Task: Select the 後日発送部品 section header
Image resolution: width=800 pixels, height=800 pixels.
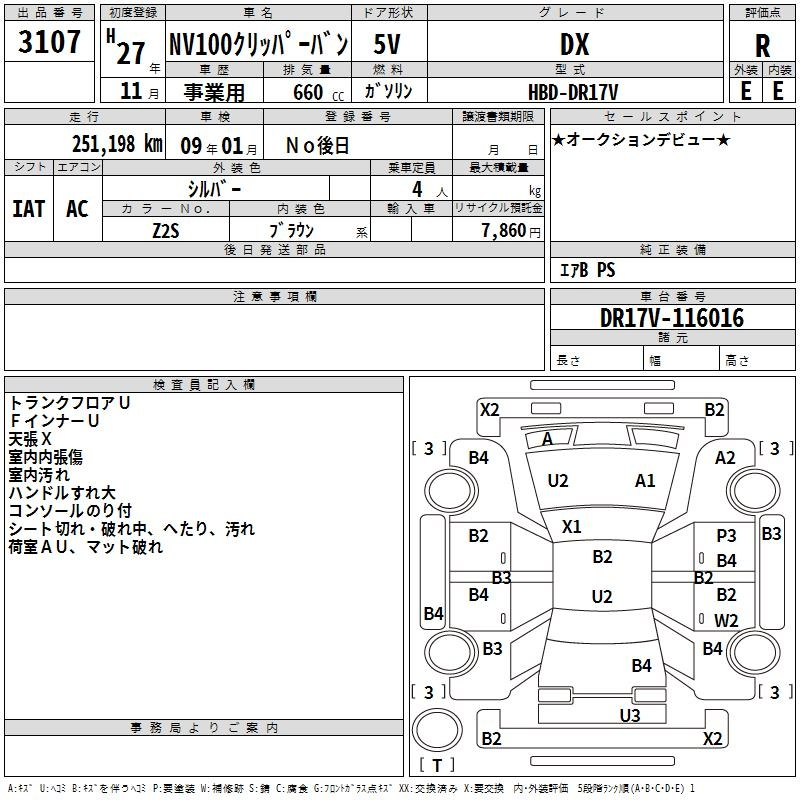Action: (274, 249)
